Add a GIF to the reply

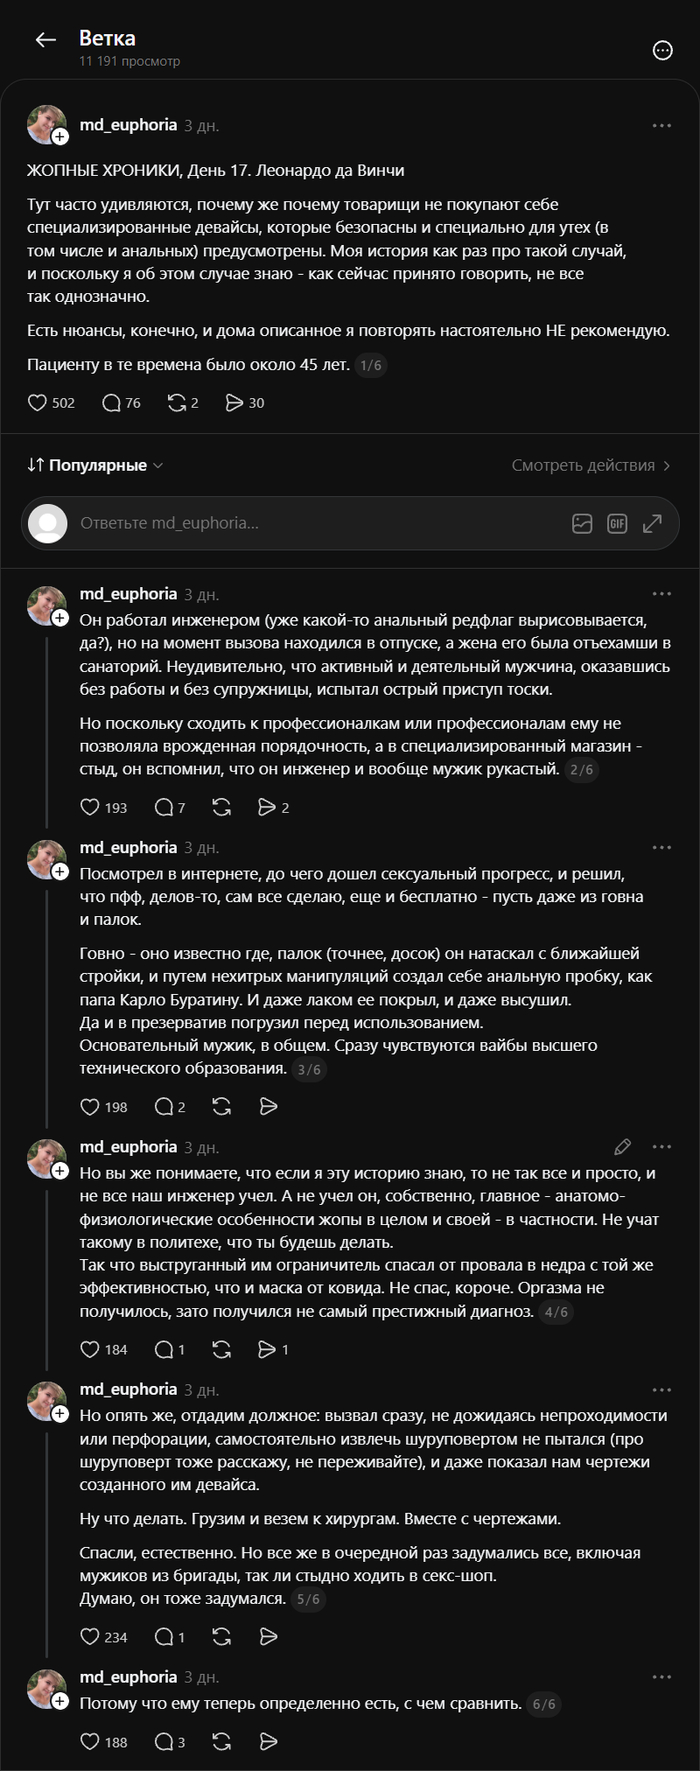[617, 523]
